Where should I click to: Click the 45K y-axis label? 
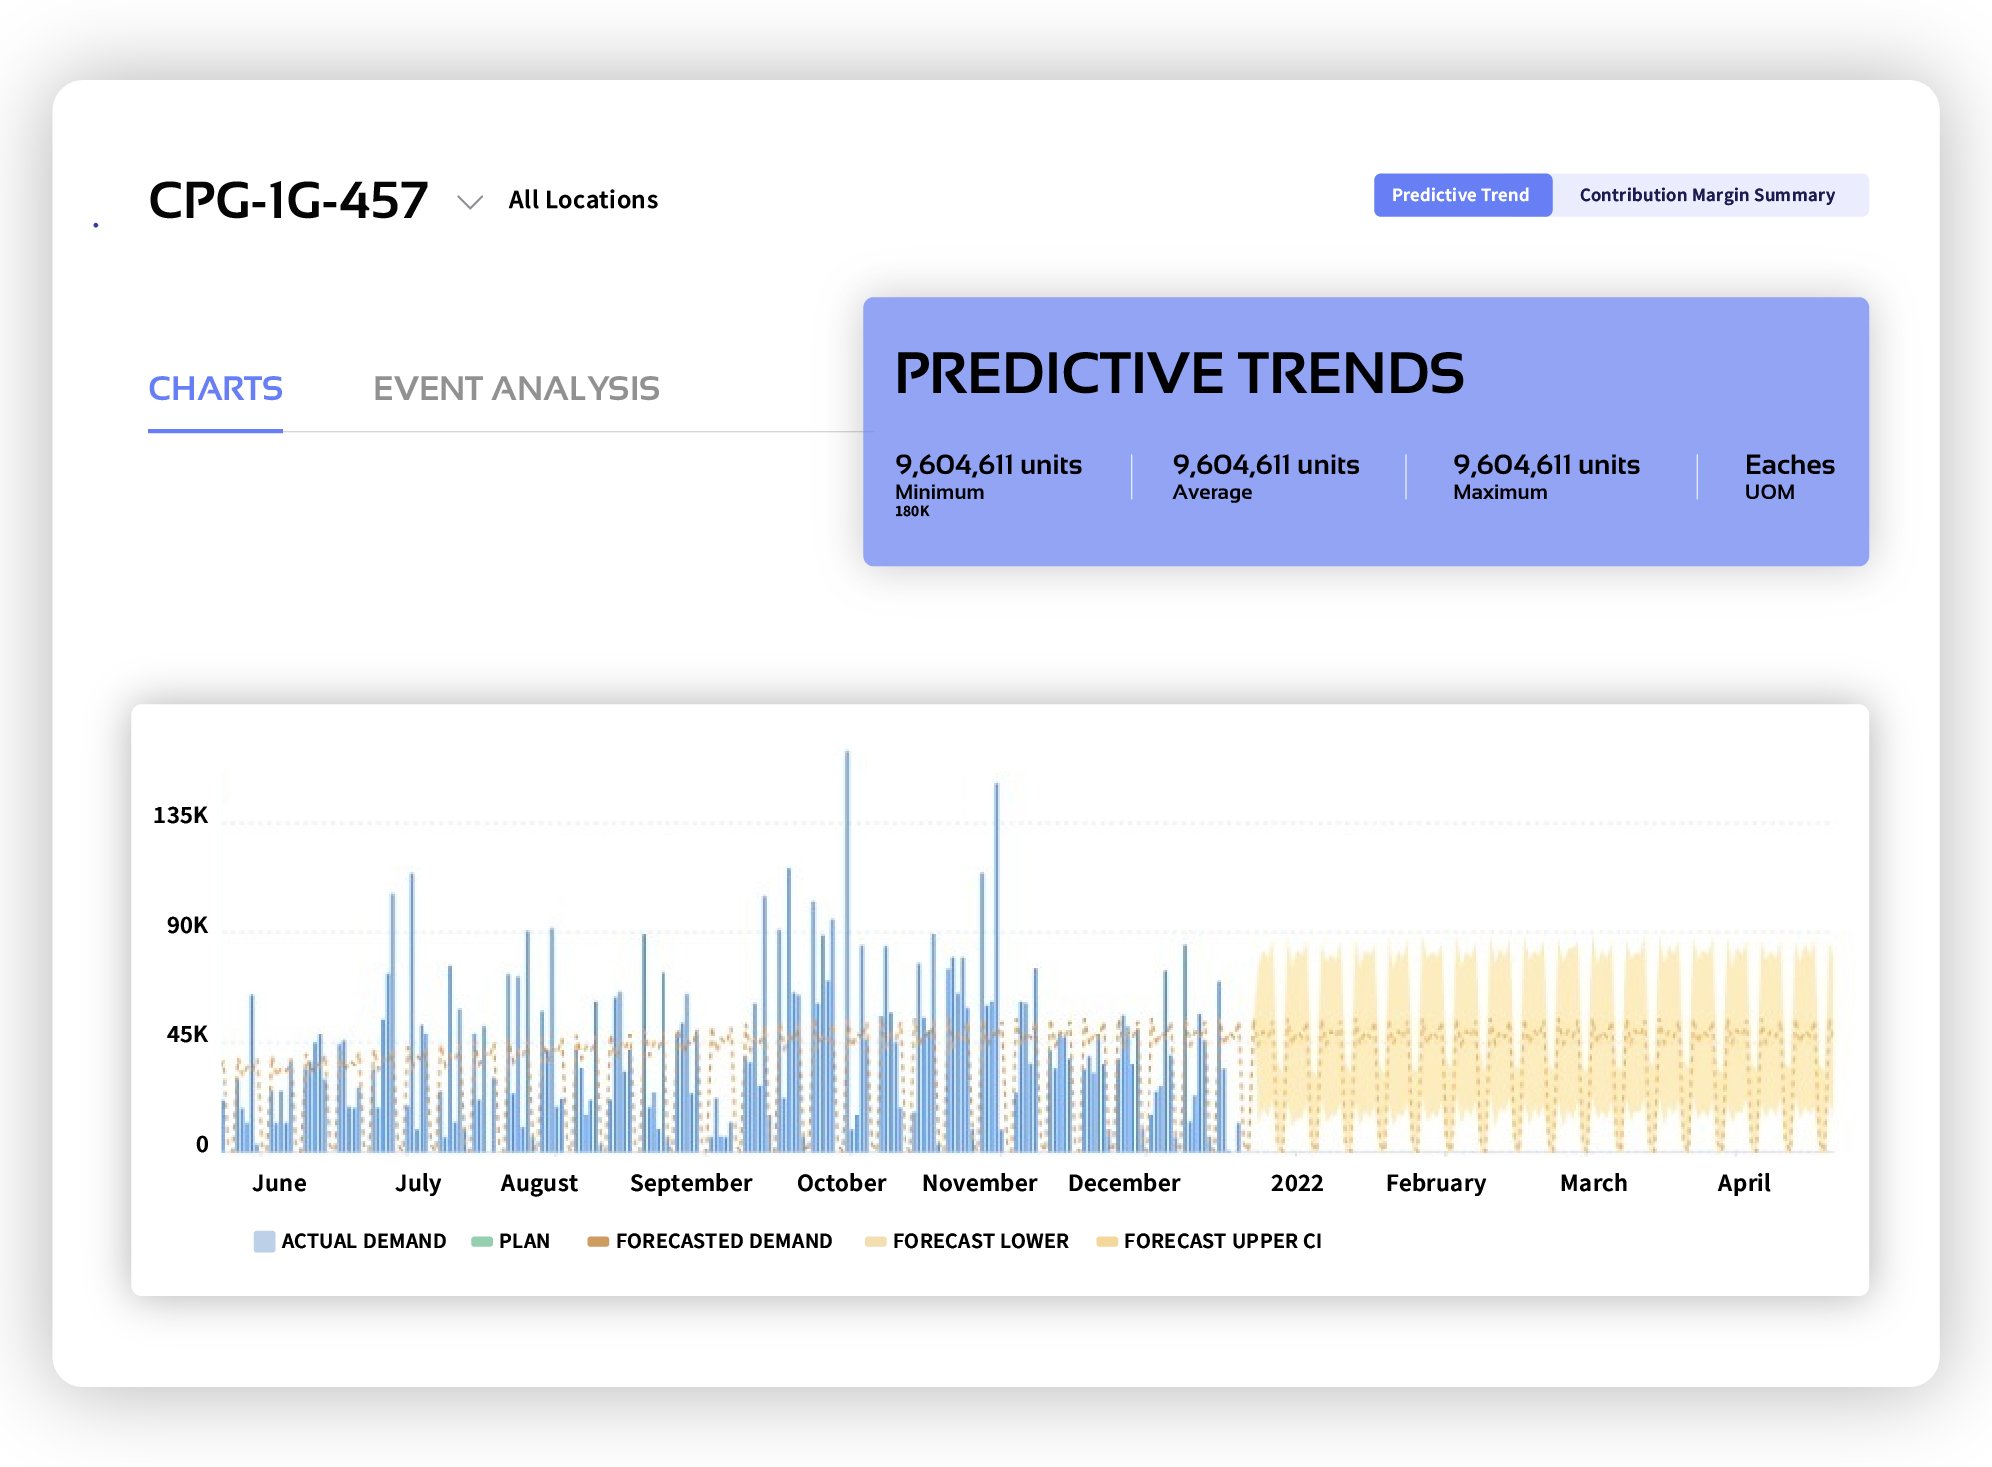tap(187, 1034)
